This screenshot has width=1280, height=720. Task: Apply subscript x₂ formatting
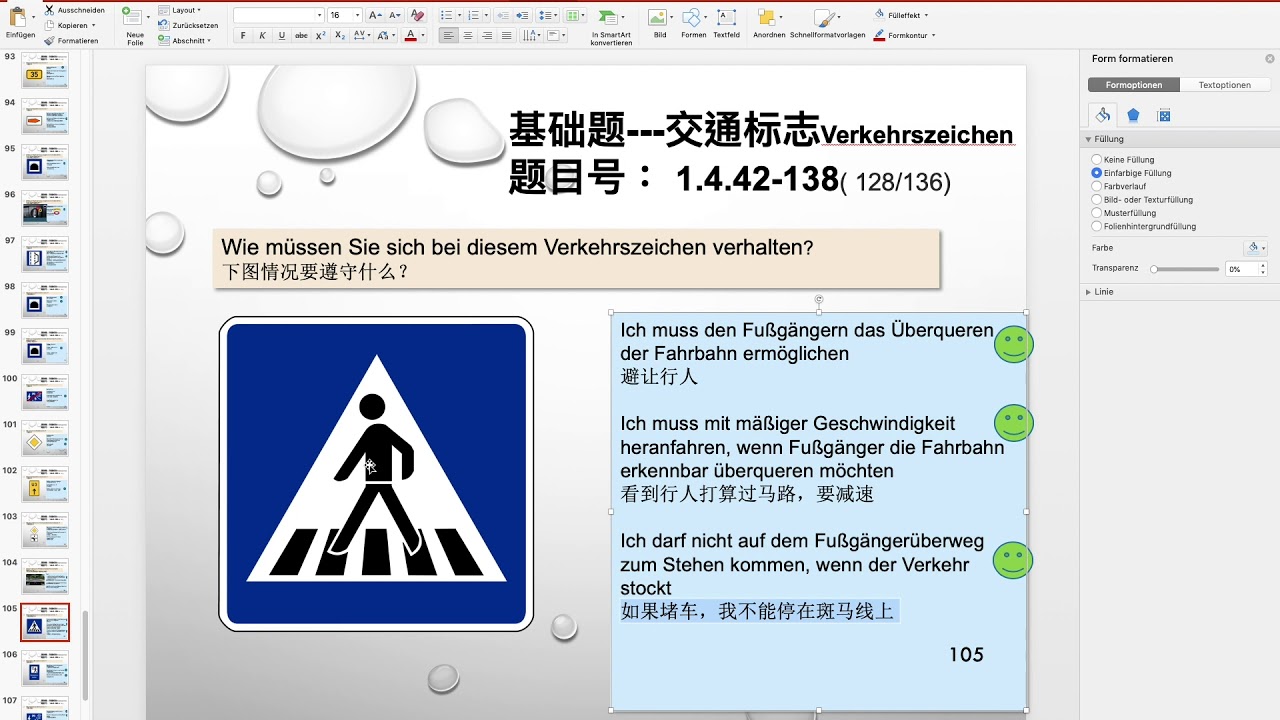[x=340, y=35]
